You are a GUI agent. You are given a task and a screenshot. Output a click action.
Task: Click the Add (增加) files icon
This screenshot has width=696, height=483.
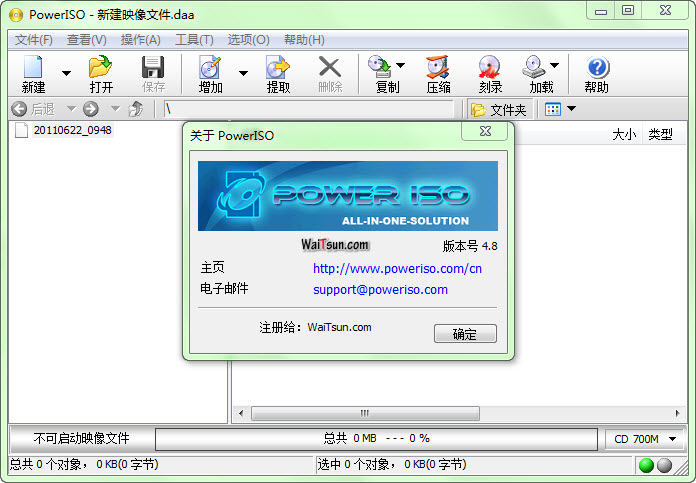[210, 68]
